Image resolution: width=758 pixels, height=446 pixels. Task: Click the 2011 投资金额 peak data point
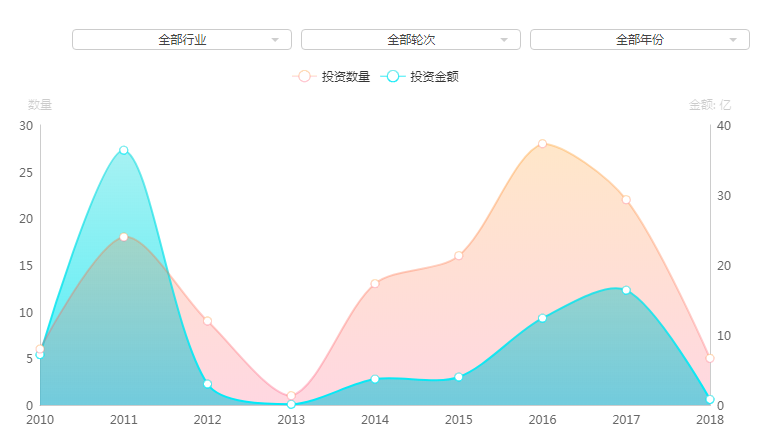click(x=124, y=150)
